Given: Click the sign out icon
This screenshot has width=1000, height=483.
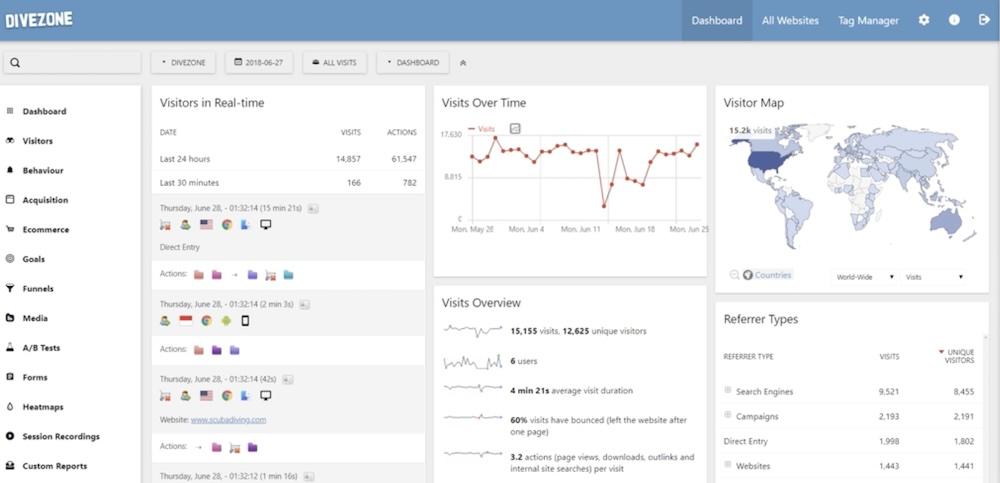Looking at the screenshot, I should pyautogui.click(x=983, y=20).
